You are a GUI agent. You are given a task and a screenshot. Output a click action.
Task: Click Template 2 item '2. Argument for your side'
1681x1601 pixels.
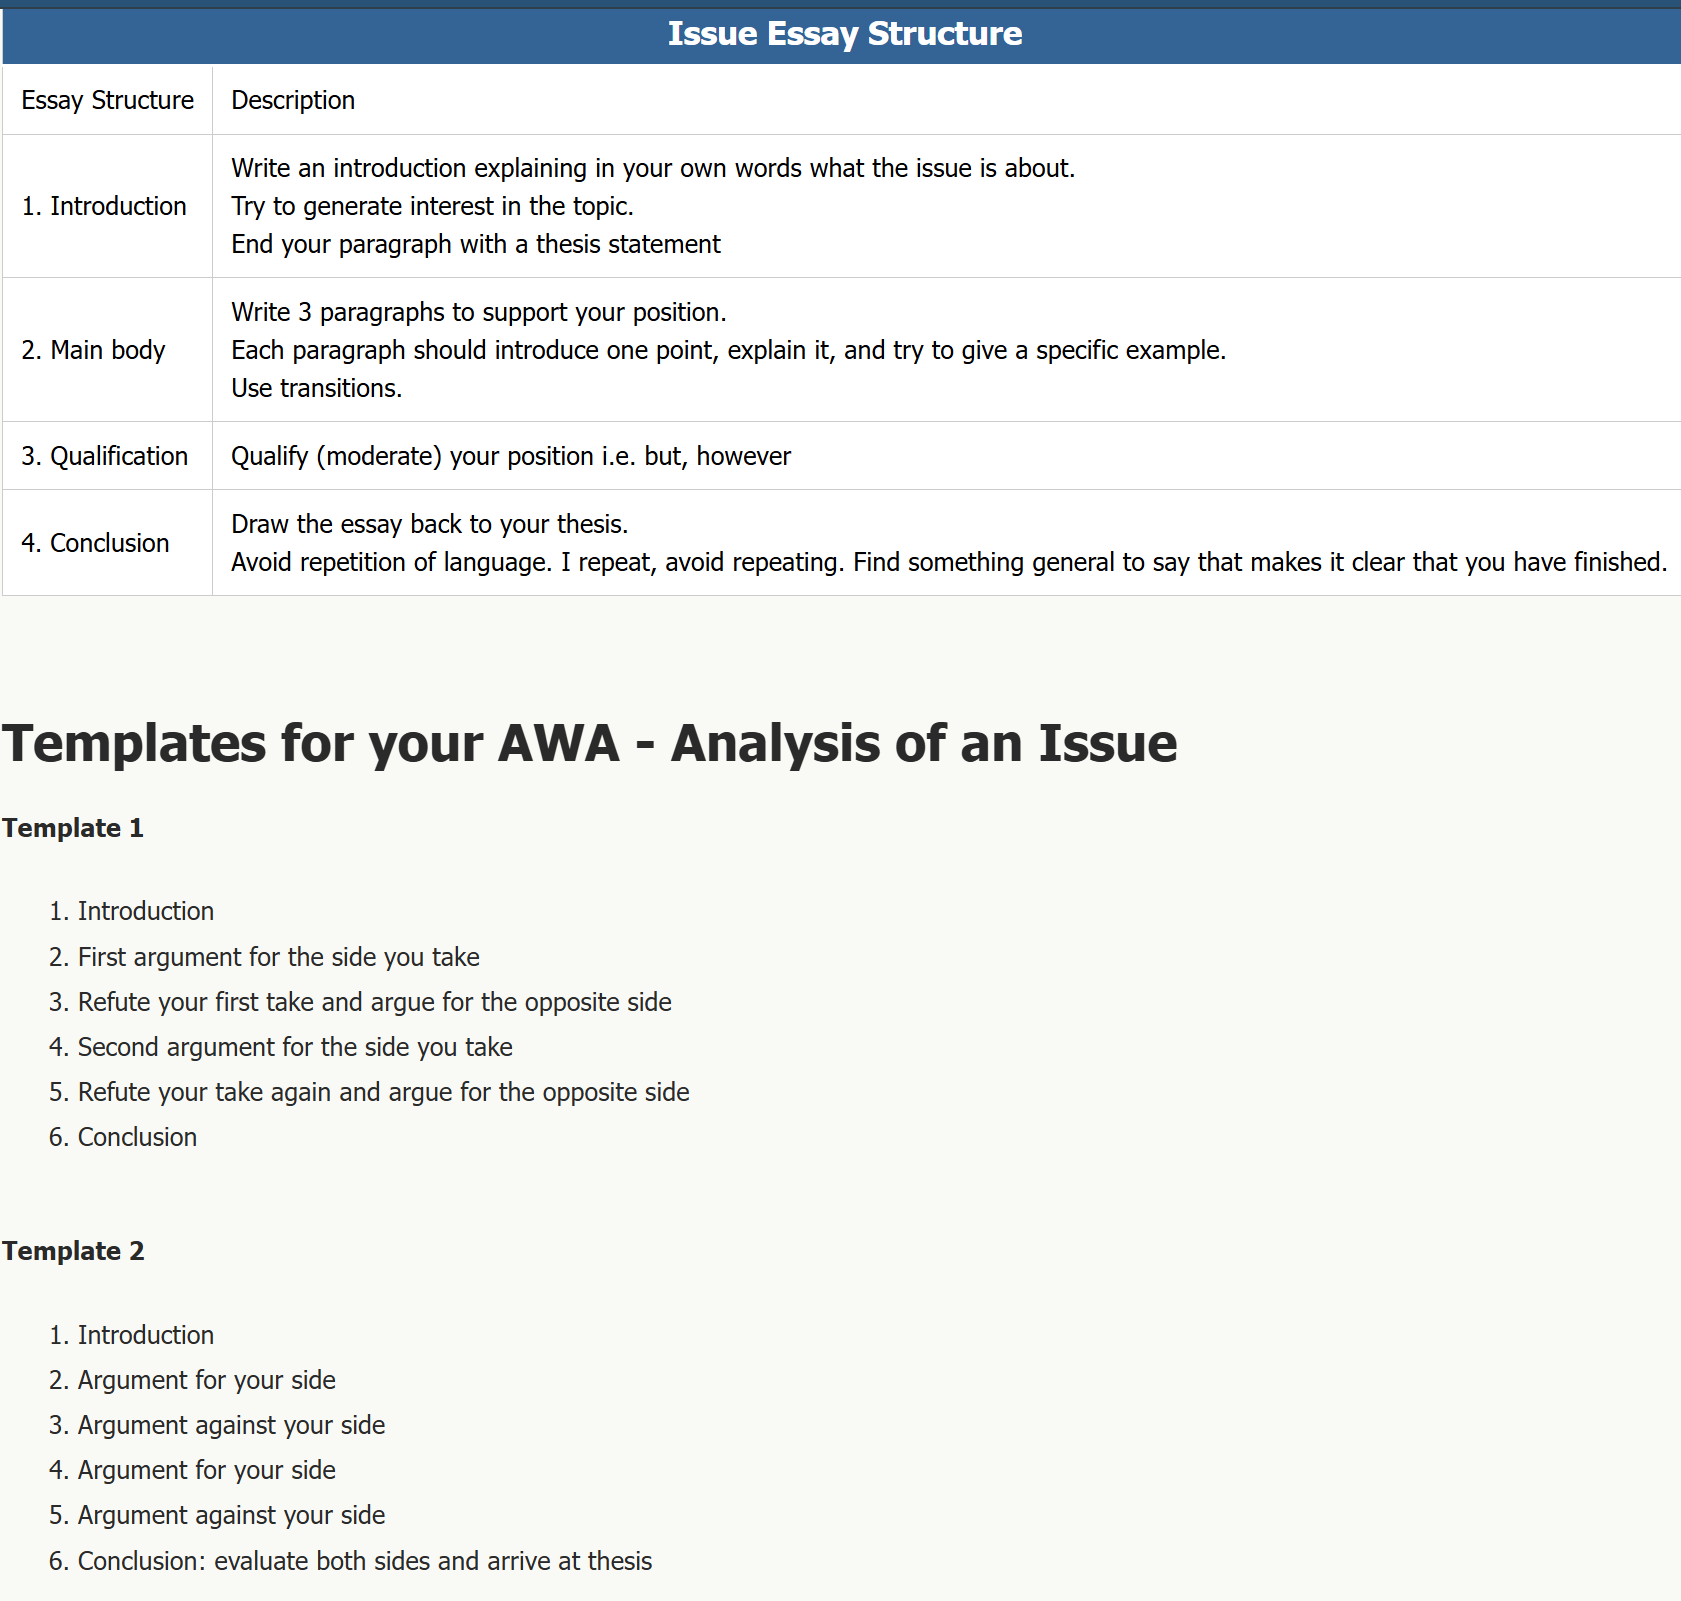click(x=193, y=1380)
